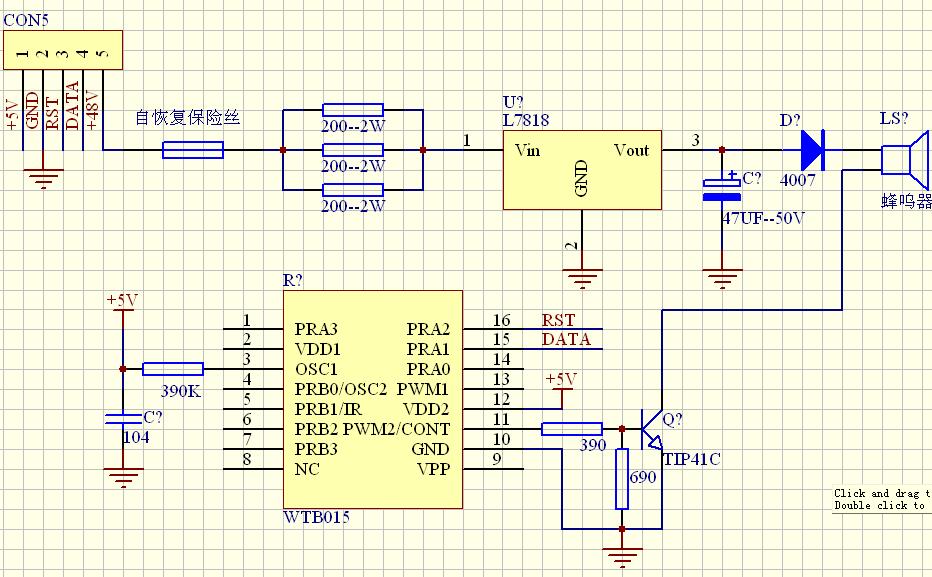Click the resettable fuse symbol after +48V
932x577 pixels.
click(192, 151)
